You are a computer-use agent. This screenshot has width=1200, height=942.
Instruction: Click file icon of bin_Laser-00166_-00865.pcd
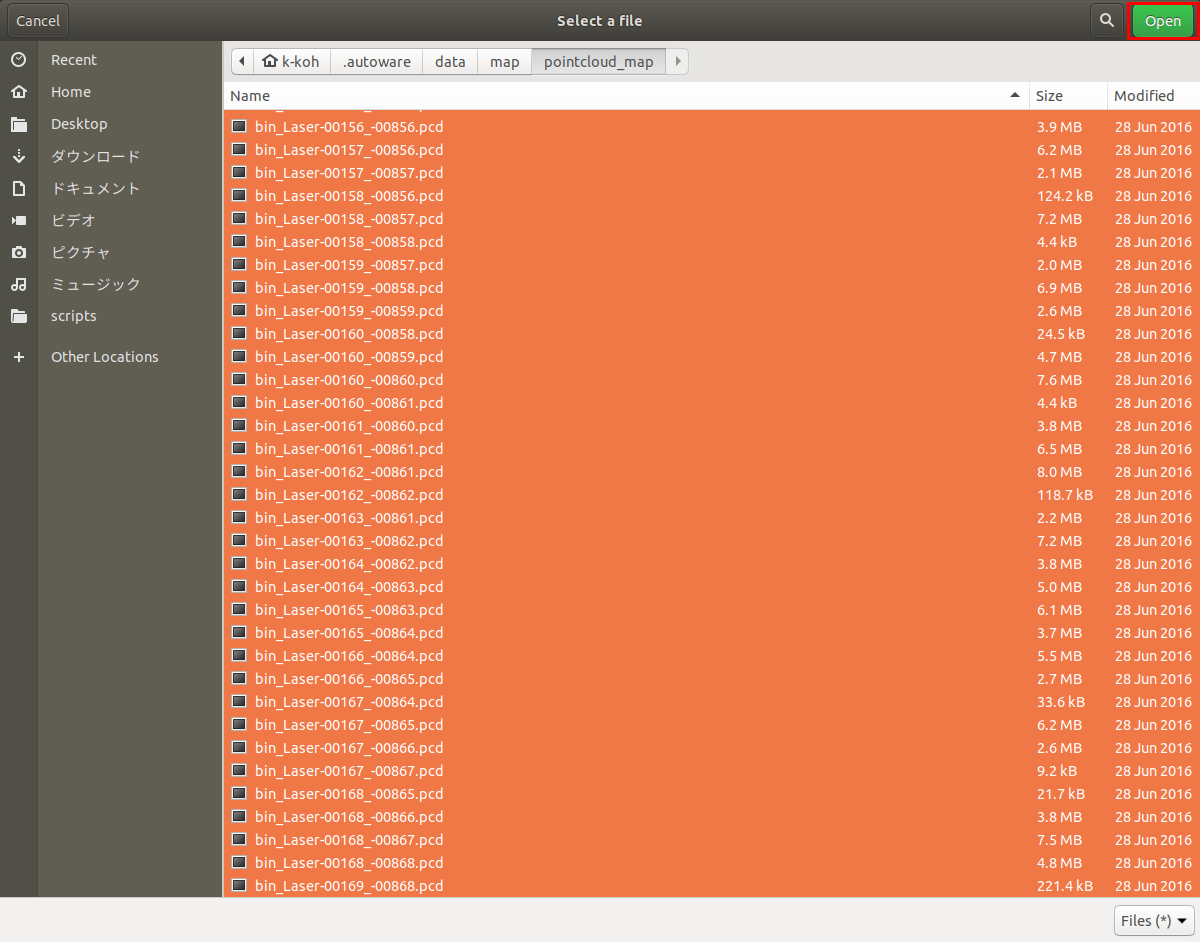(x=239, y=679)
